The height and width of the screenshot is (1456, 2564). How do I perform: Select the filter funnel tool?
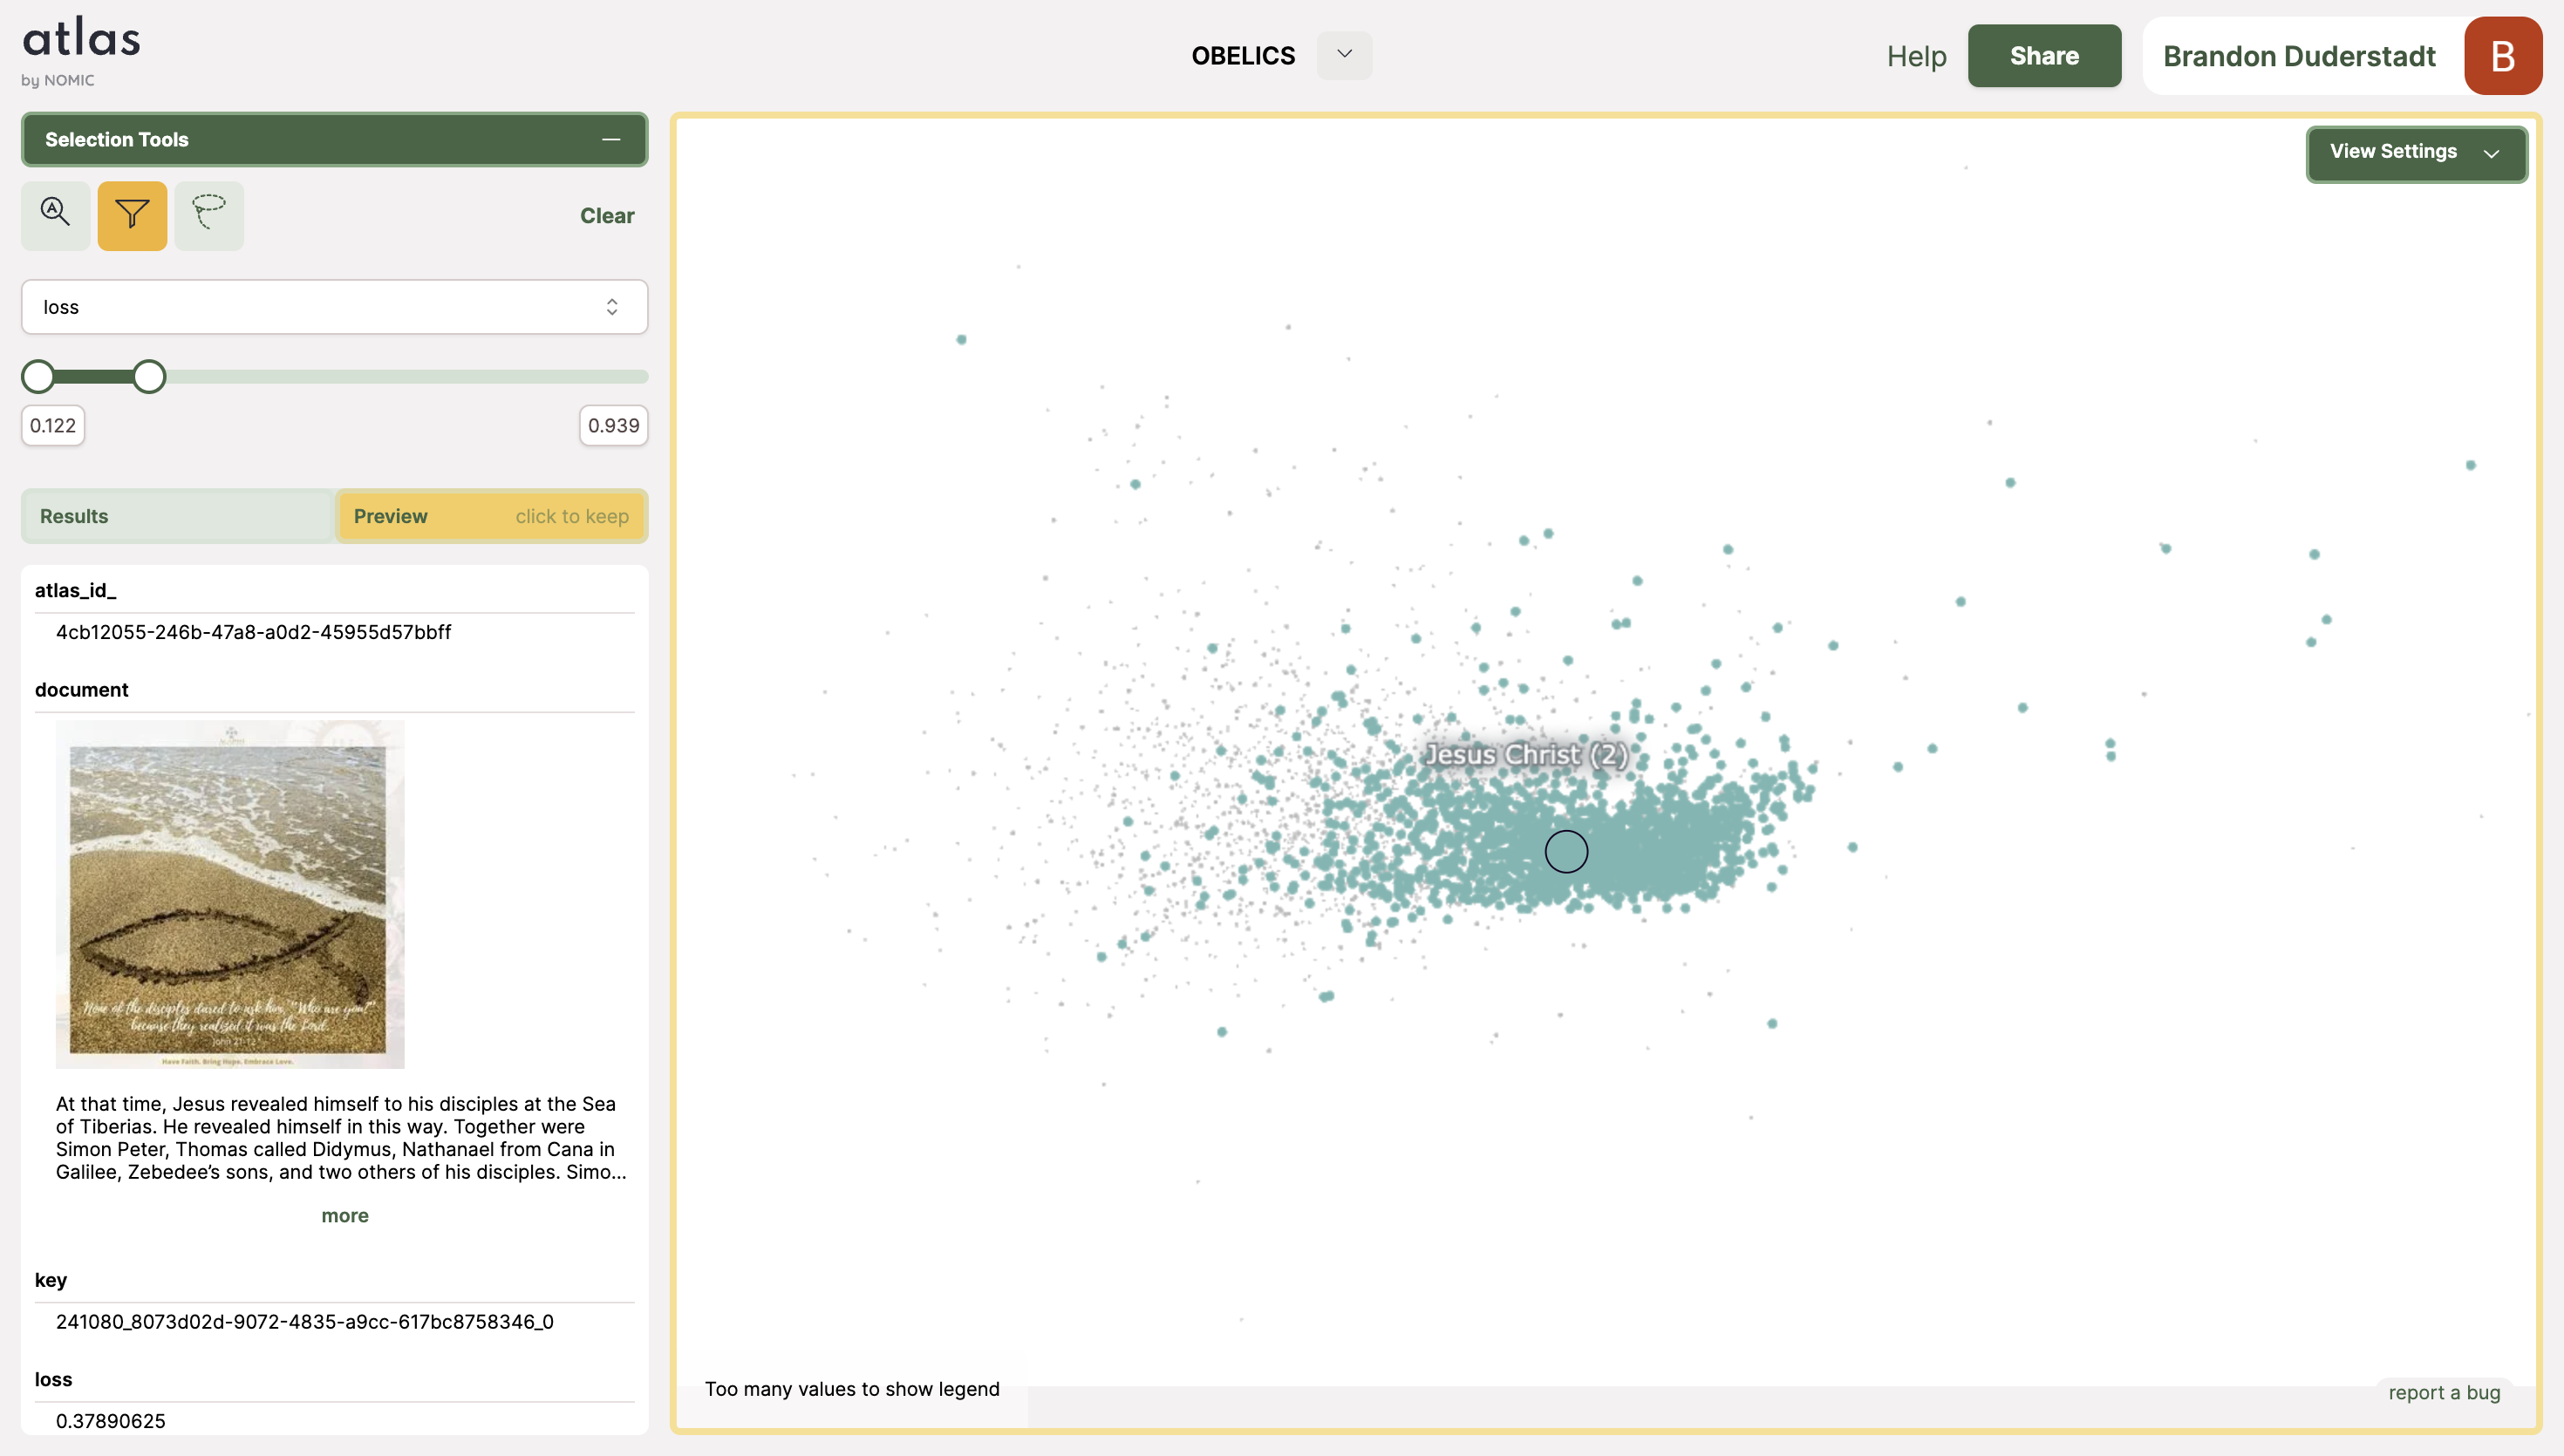(132, 214)
